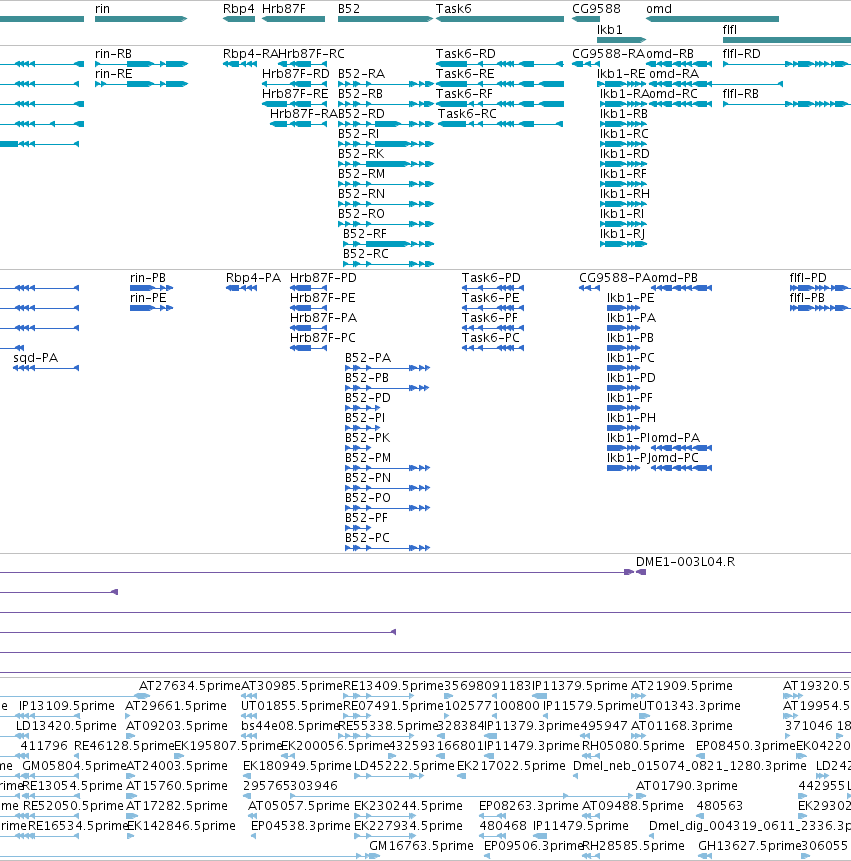Select transcript lkb1-RJ
This screenshot has width=851, height=861.
coord(622,234)
